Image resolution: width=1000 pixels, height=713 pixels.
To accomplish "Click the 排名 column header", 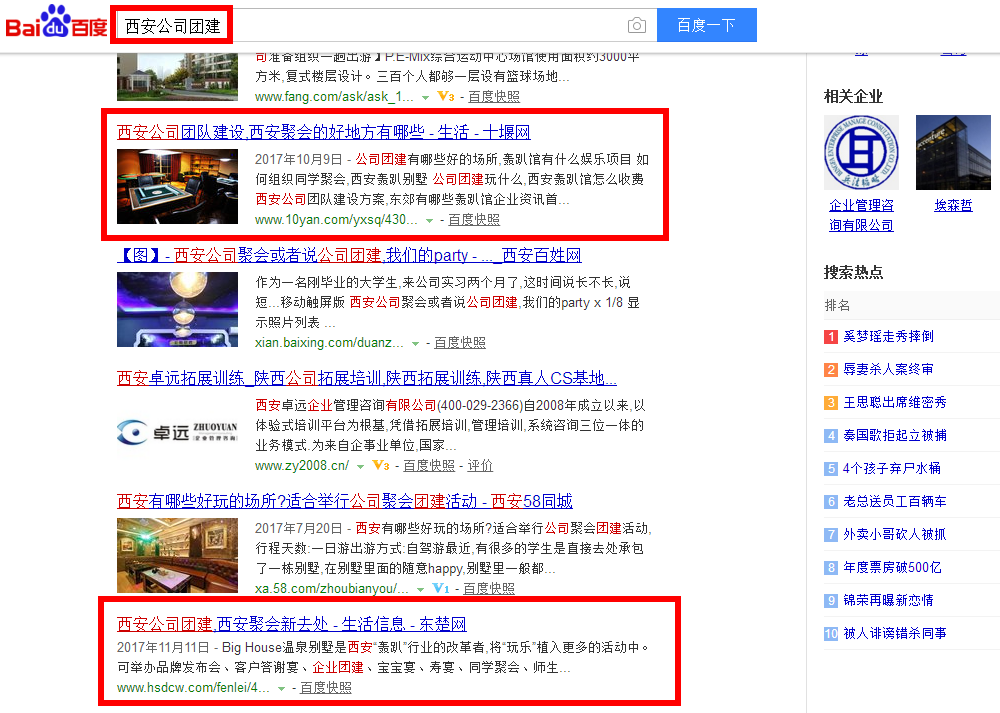I will 837,305.
